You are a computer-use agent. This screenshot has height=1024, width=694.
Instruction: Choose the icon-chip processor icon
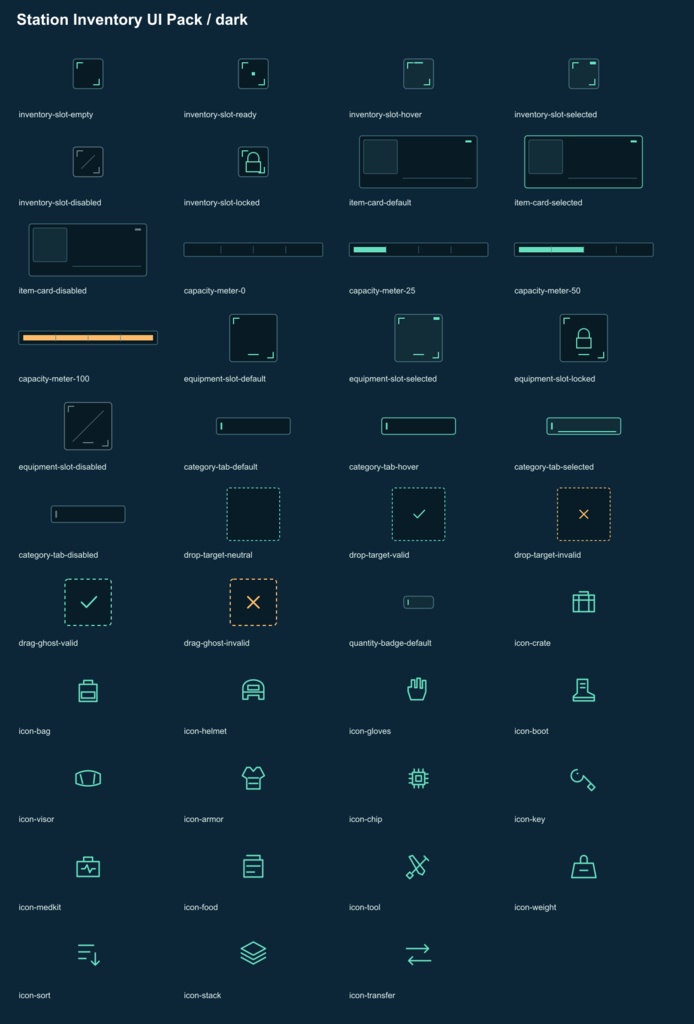click(418, 778)
